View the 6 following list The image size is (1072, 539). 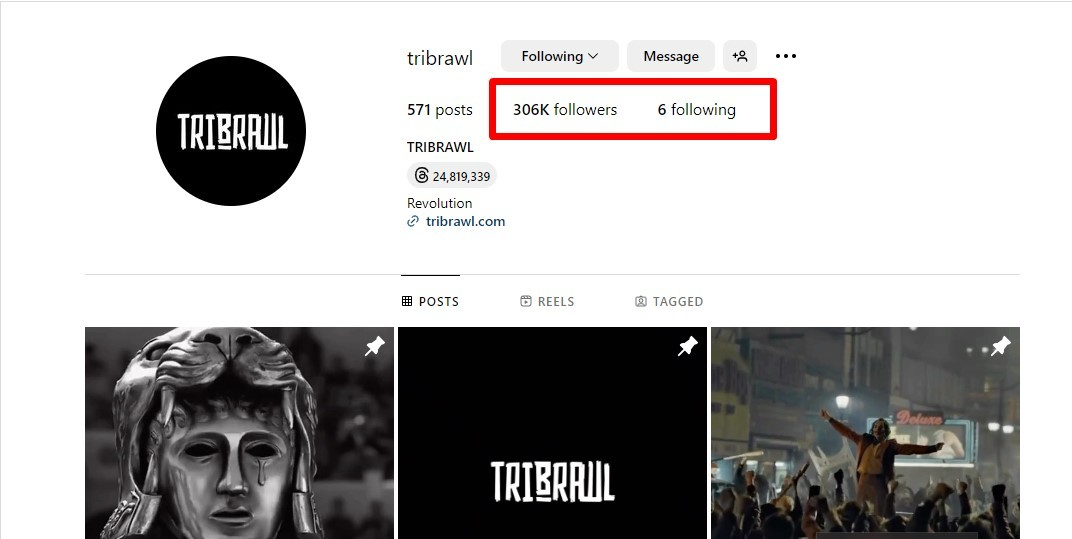point(697,110)
